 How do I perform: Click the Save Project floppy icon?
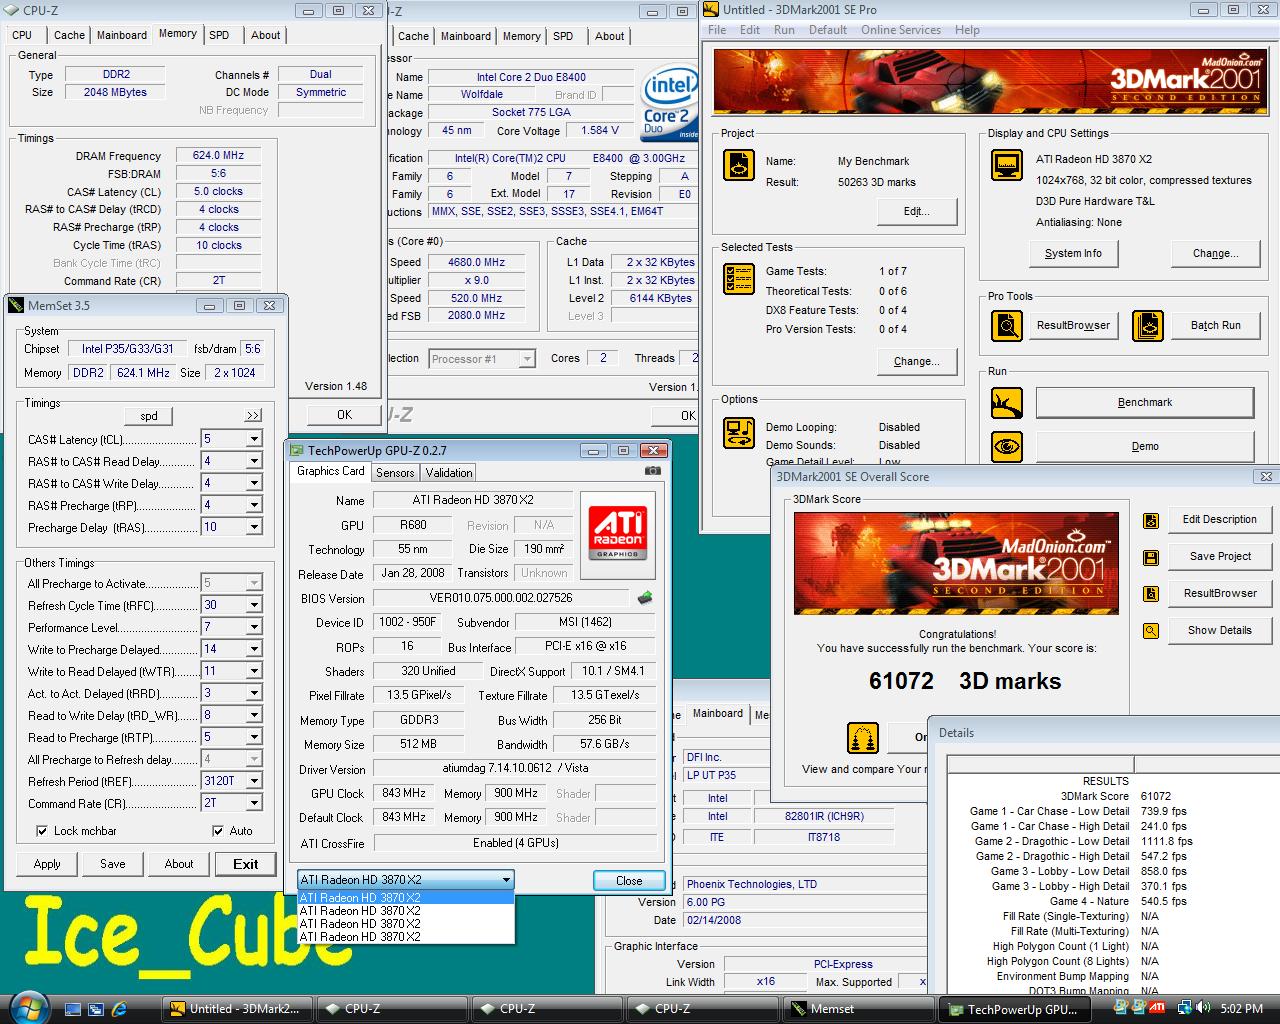click(x=1151, y=557)
